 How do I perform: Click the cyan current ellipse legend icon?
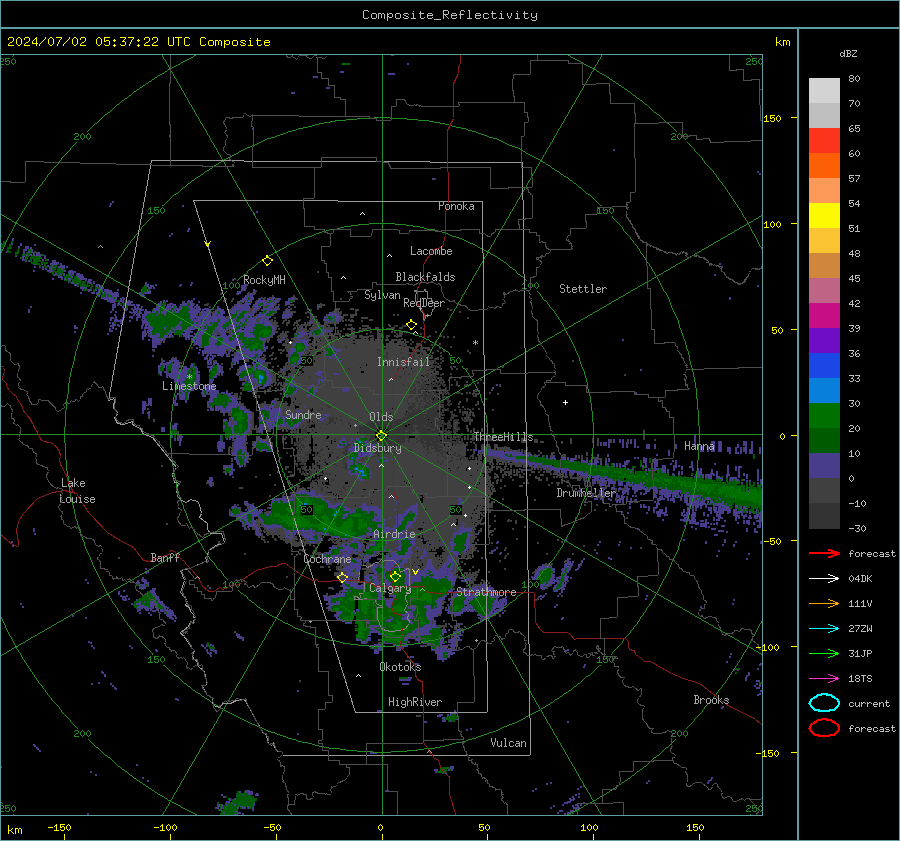click(824, 703)
